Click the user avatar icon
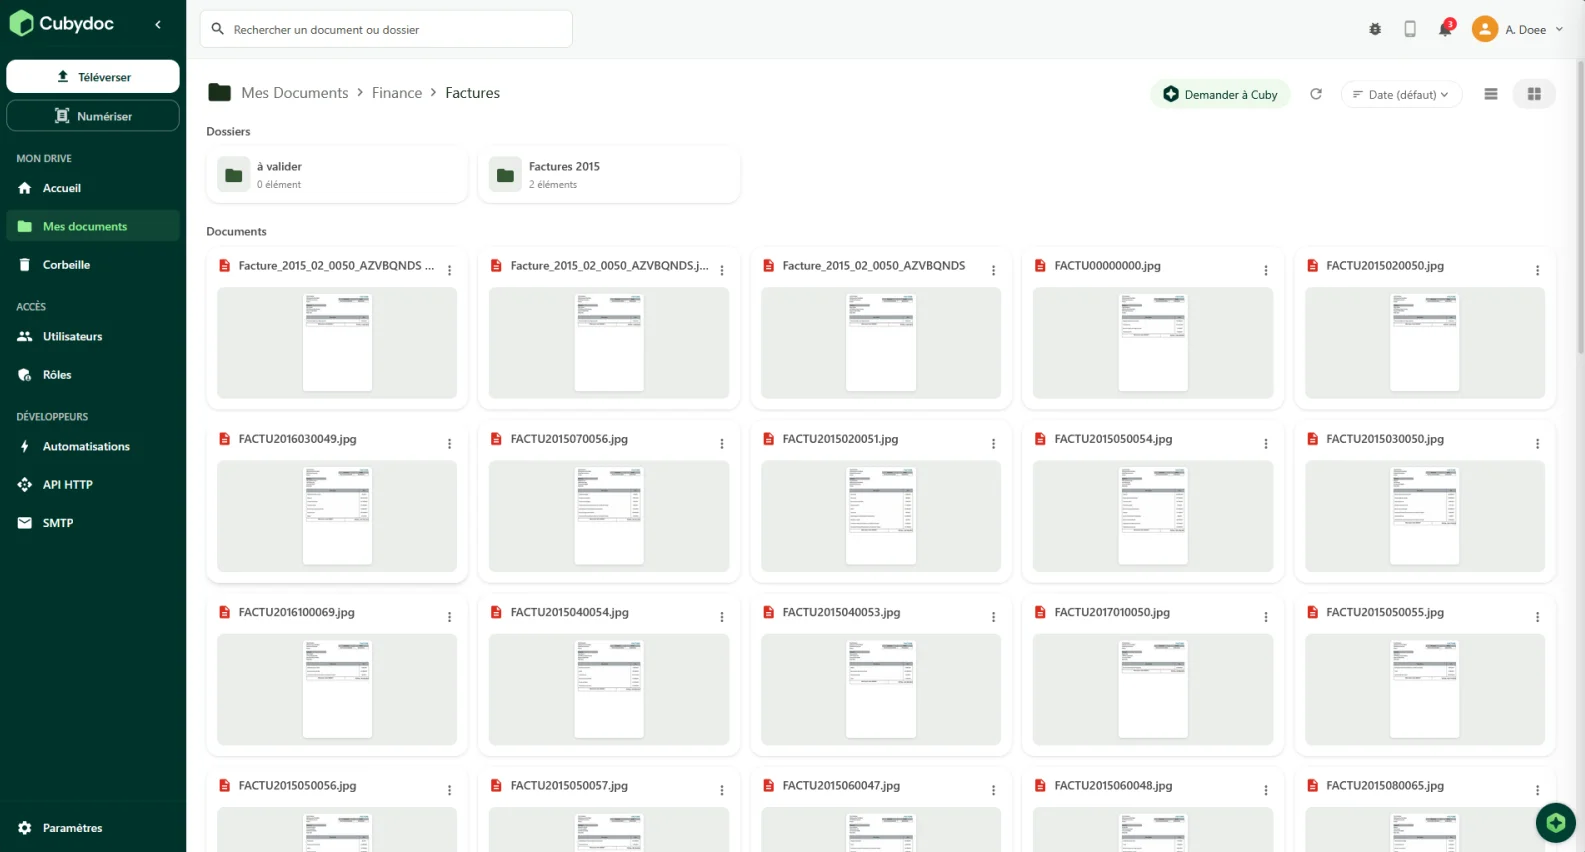 (1485, 29)
